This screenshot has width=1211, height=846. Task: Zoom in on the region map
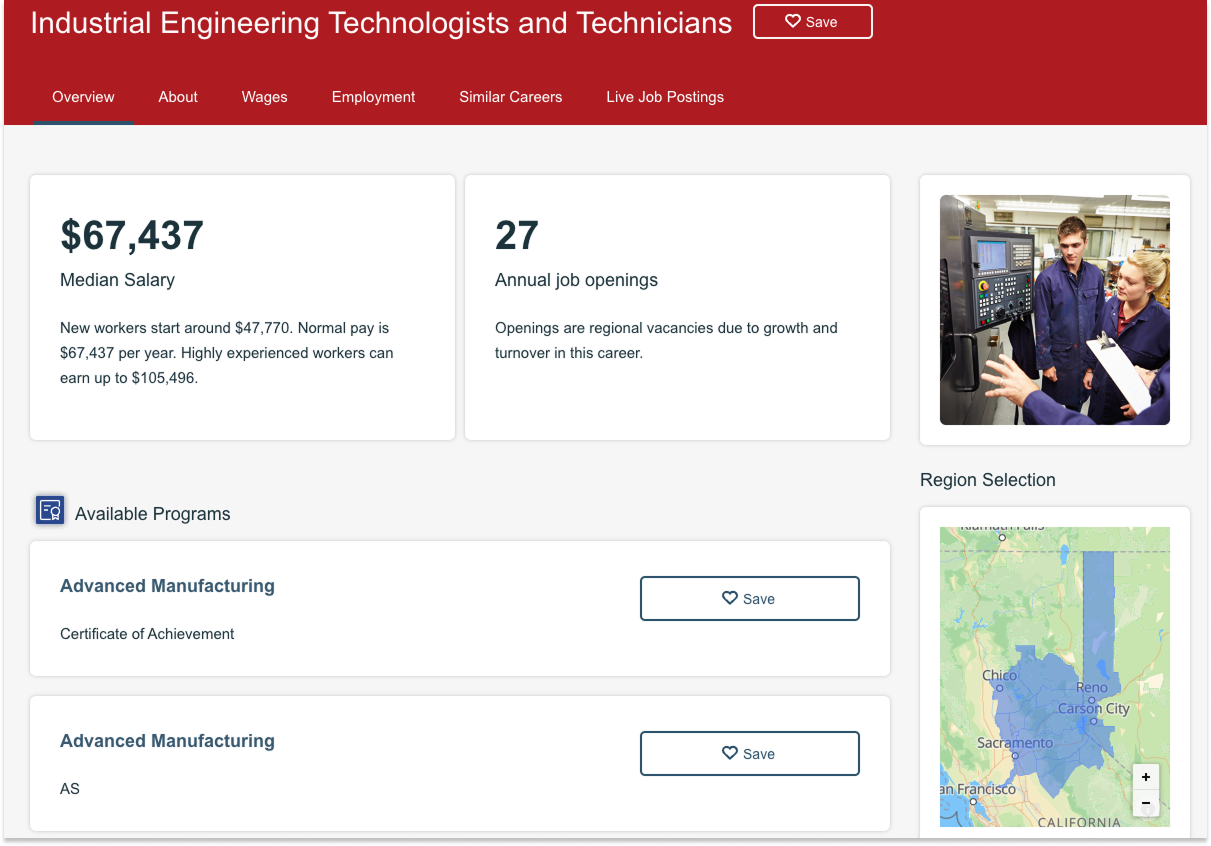click(x=1146, y=777)
